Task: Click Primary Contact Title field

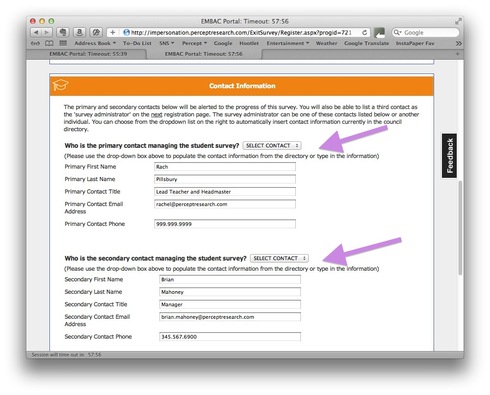Action: 225,192
